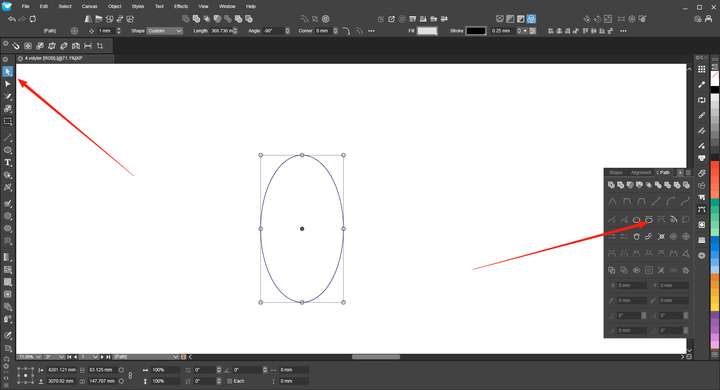Click the 1 mm size stepper in context bar
This screenshot has width=720, height=390.
click(118, 31)
